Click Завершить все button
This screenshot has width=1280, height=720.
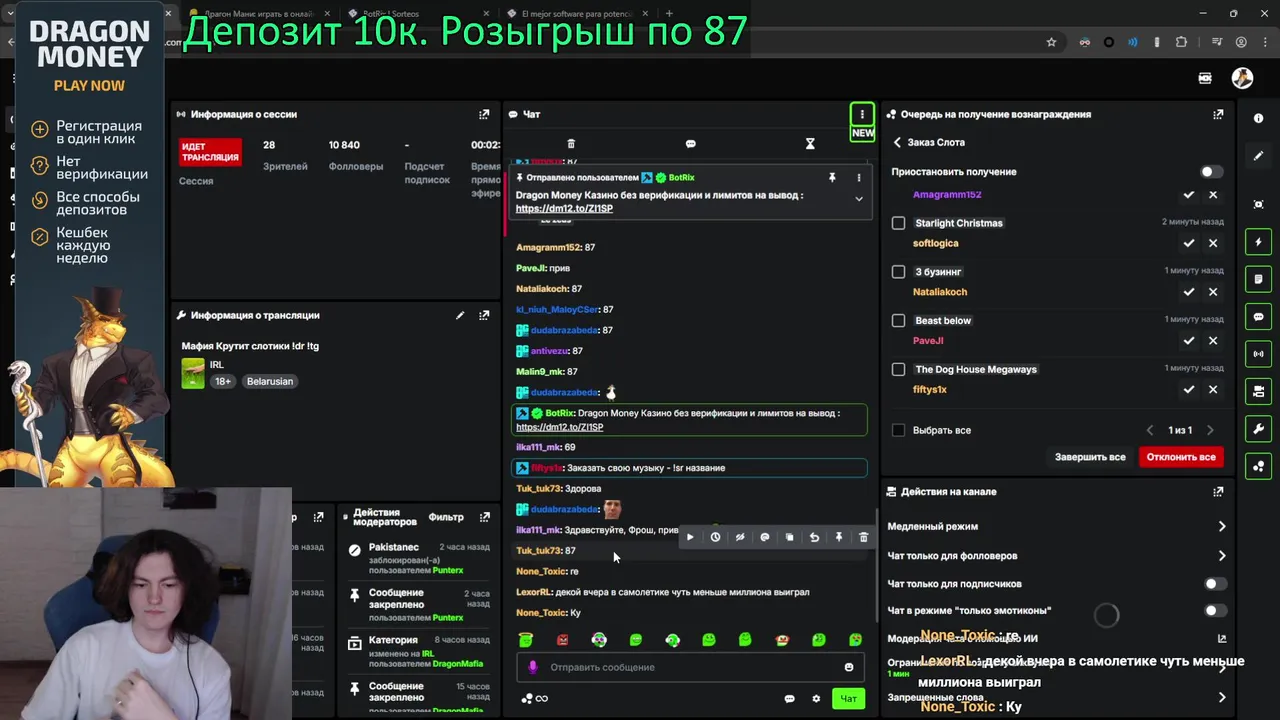tap(1090, 457)
